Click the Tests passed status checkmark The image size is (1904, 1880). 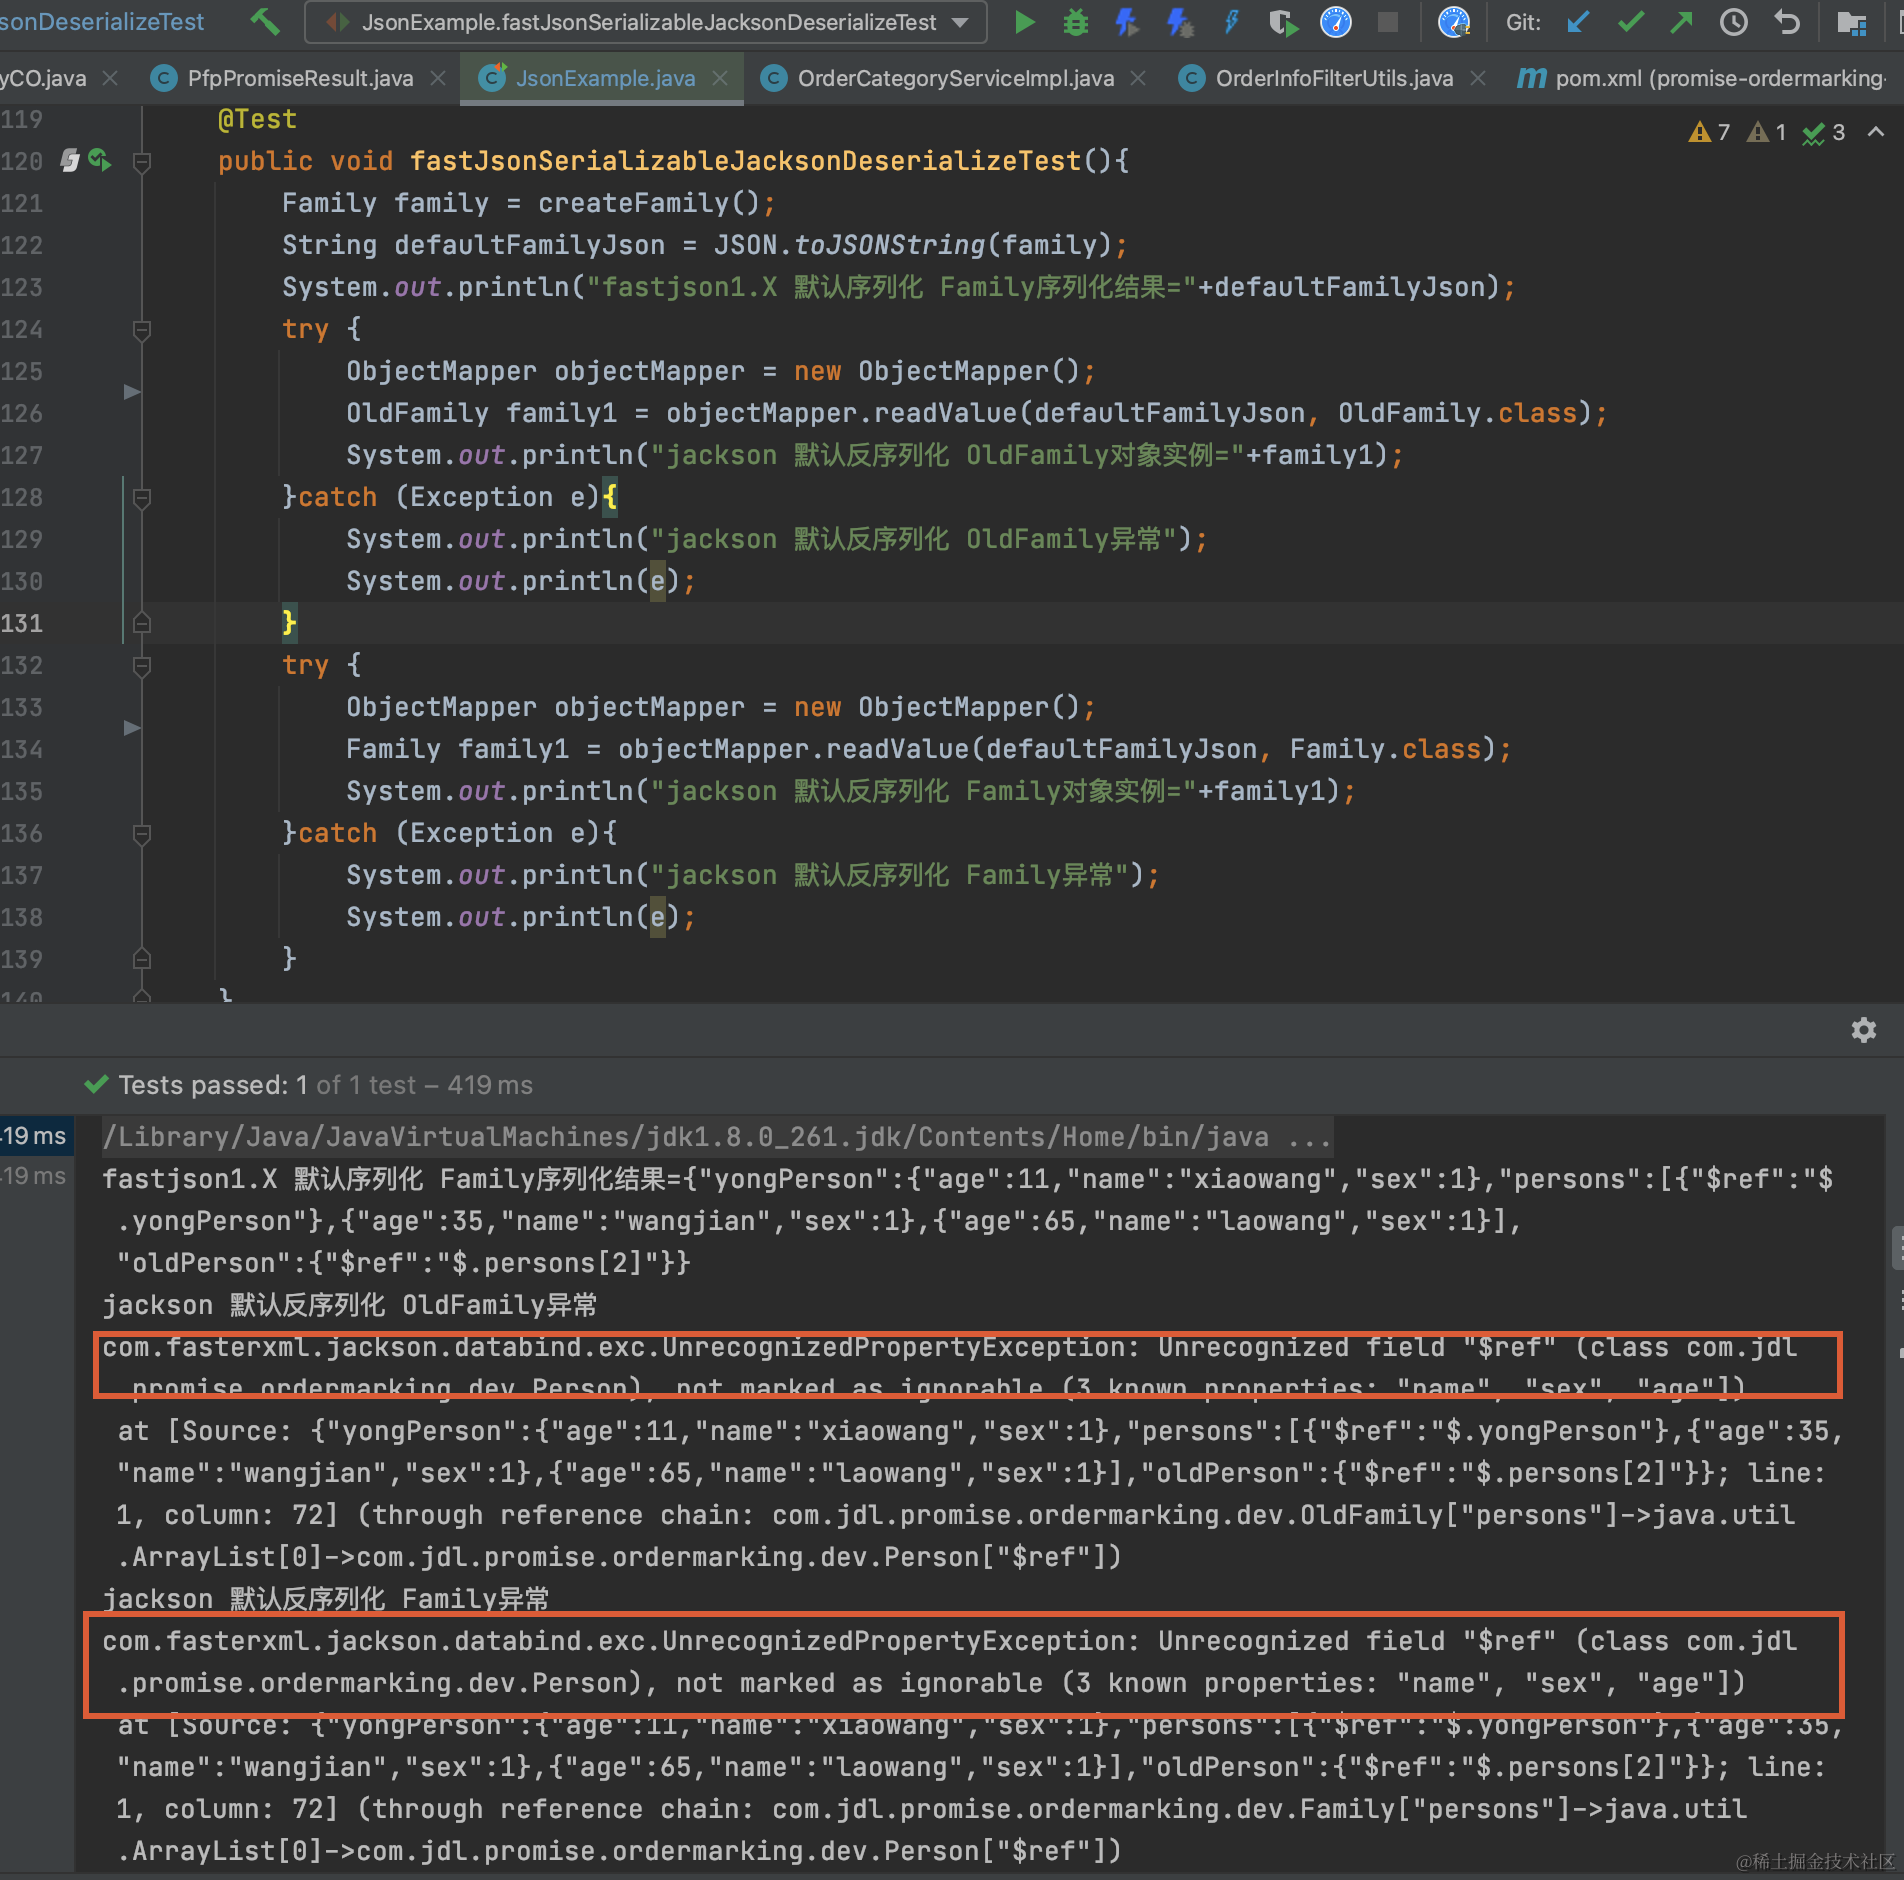(96, 1085)
